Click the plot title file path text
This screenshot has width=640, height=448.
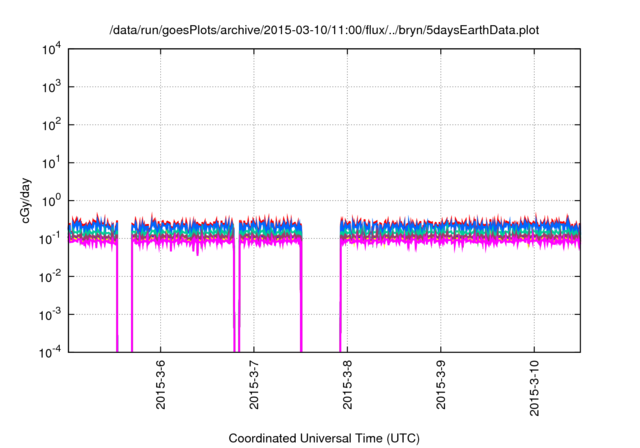coord(324,30)
